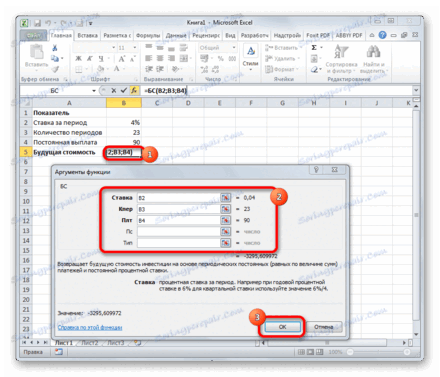Click the range selector icon beside Кпер

(226, 209)
